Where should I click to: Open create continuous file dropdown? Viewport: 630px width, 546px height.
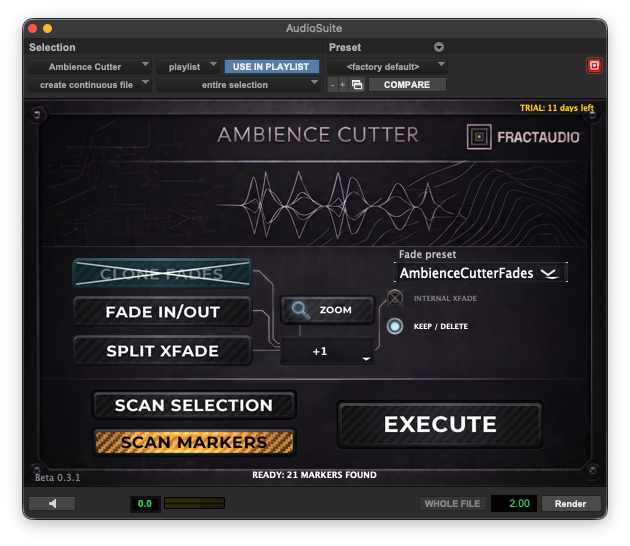pyautogui.click(x=89, y=85)
